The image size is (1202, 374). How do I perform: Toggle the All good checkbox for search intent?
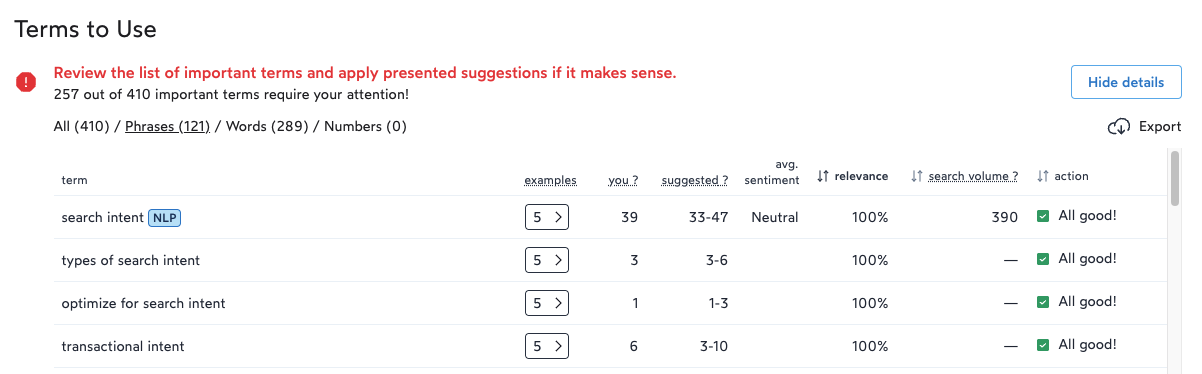1043,216
